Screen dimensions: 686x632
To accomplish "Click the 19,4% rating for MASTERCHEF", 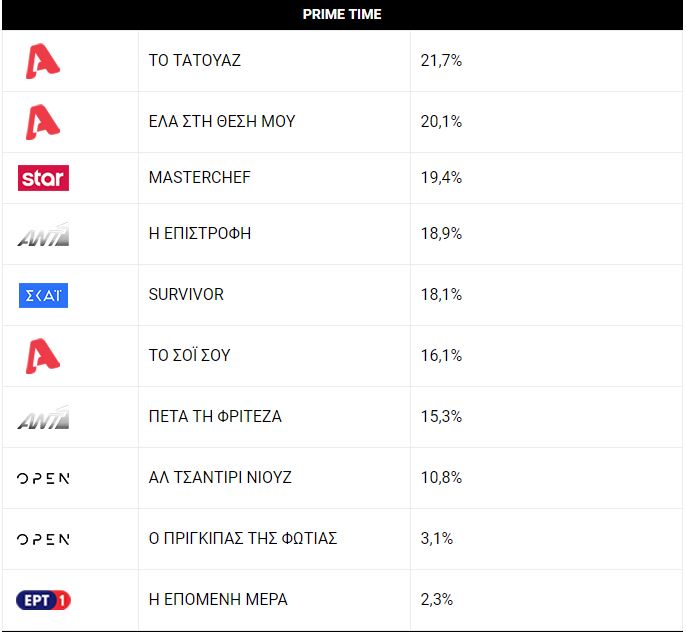I will pos(441,178).
